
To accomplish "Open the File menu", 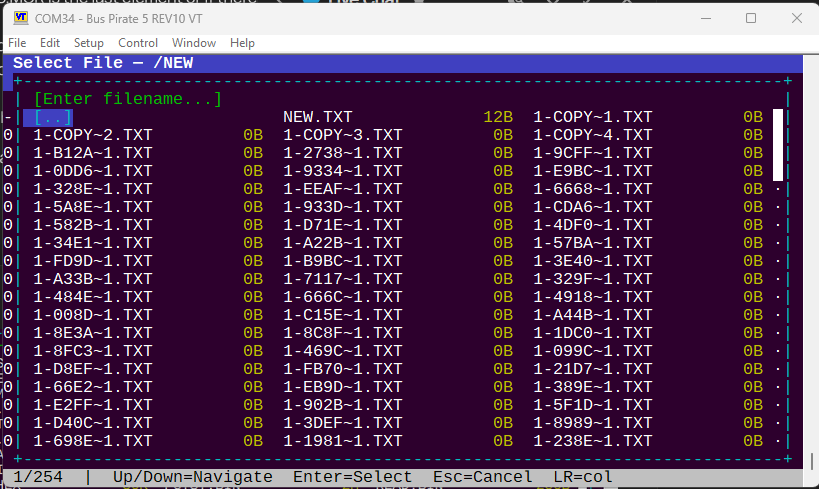I will (x=17, y=43).
